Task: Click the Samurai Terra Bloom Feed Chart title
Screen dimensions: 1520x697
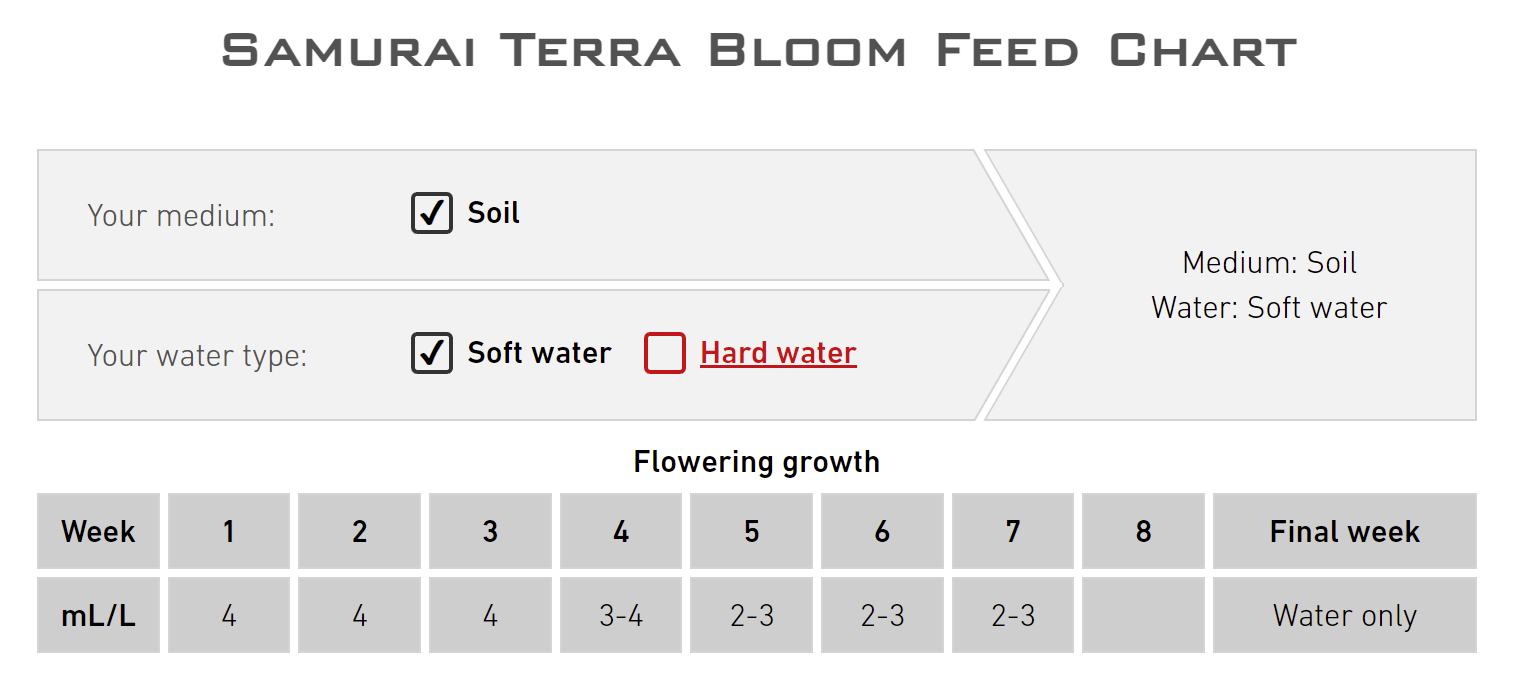Action: pos(759,50)
